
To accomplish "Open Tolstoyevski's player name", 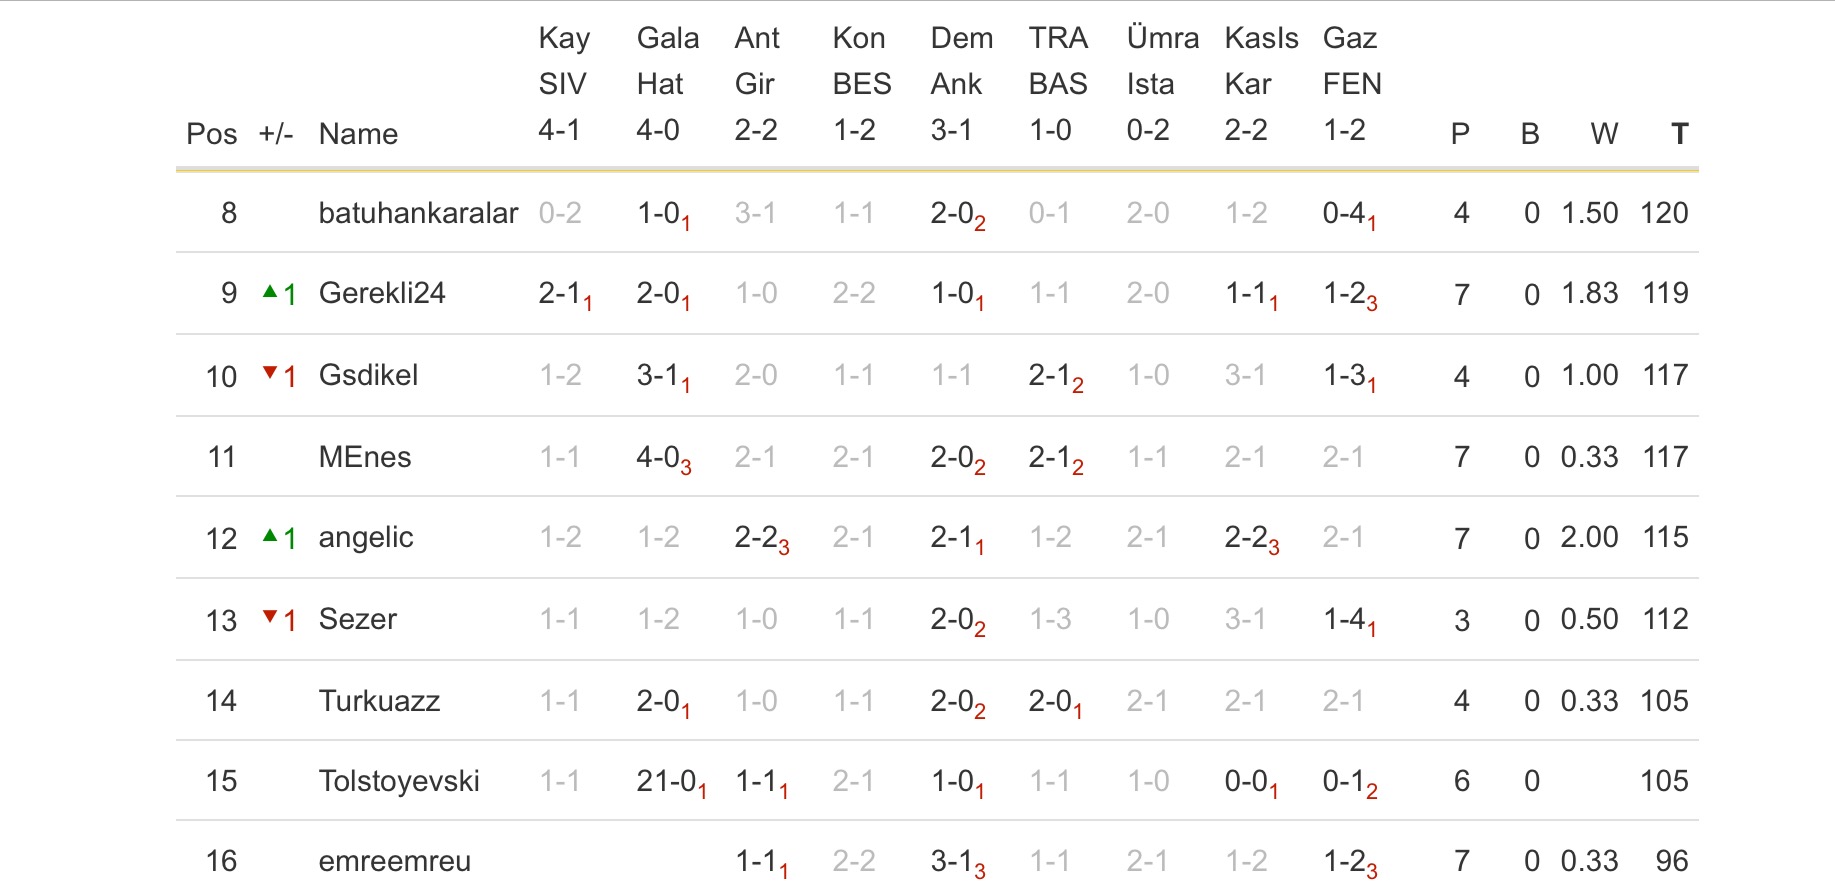I will click(399, 781).
